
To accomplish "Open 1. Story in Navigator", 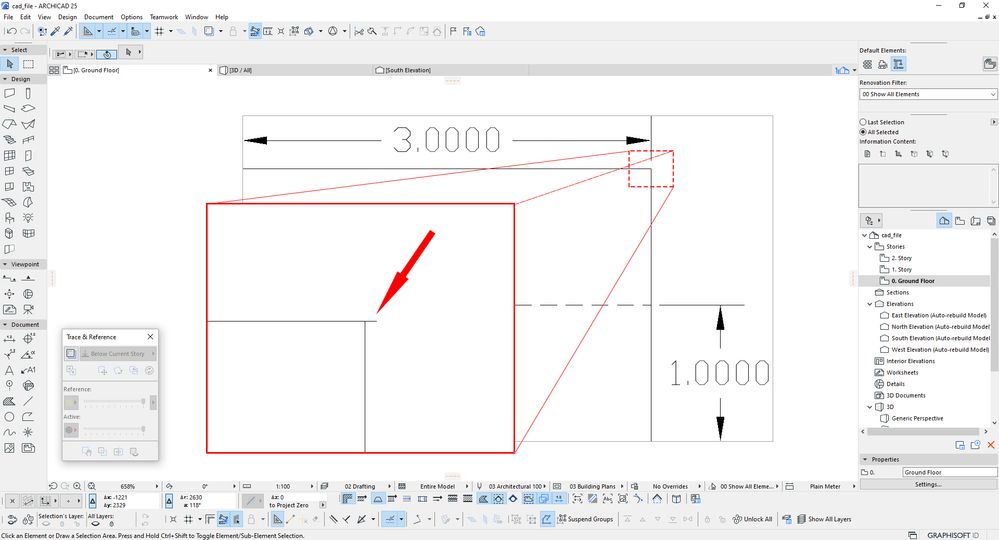I will (x=901, y=269).
